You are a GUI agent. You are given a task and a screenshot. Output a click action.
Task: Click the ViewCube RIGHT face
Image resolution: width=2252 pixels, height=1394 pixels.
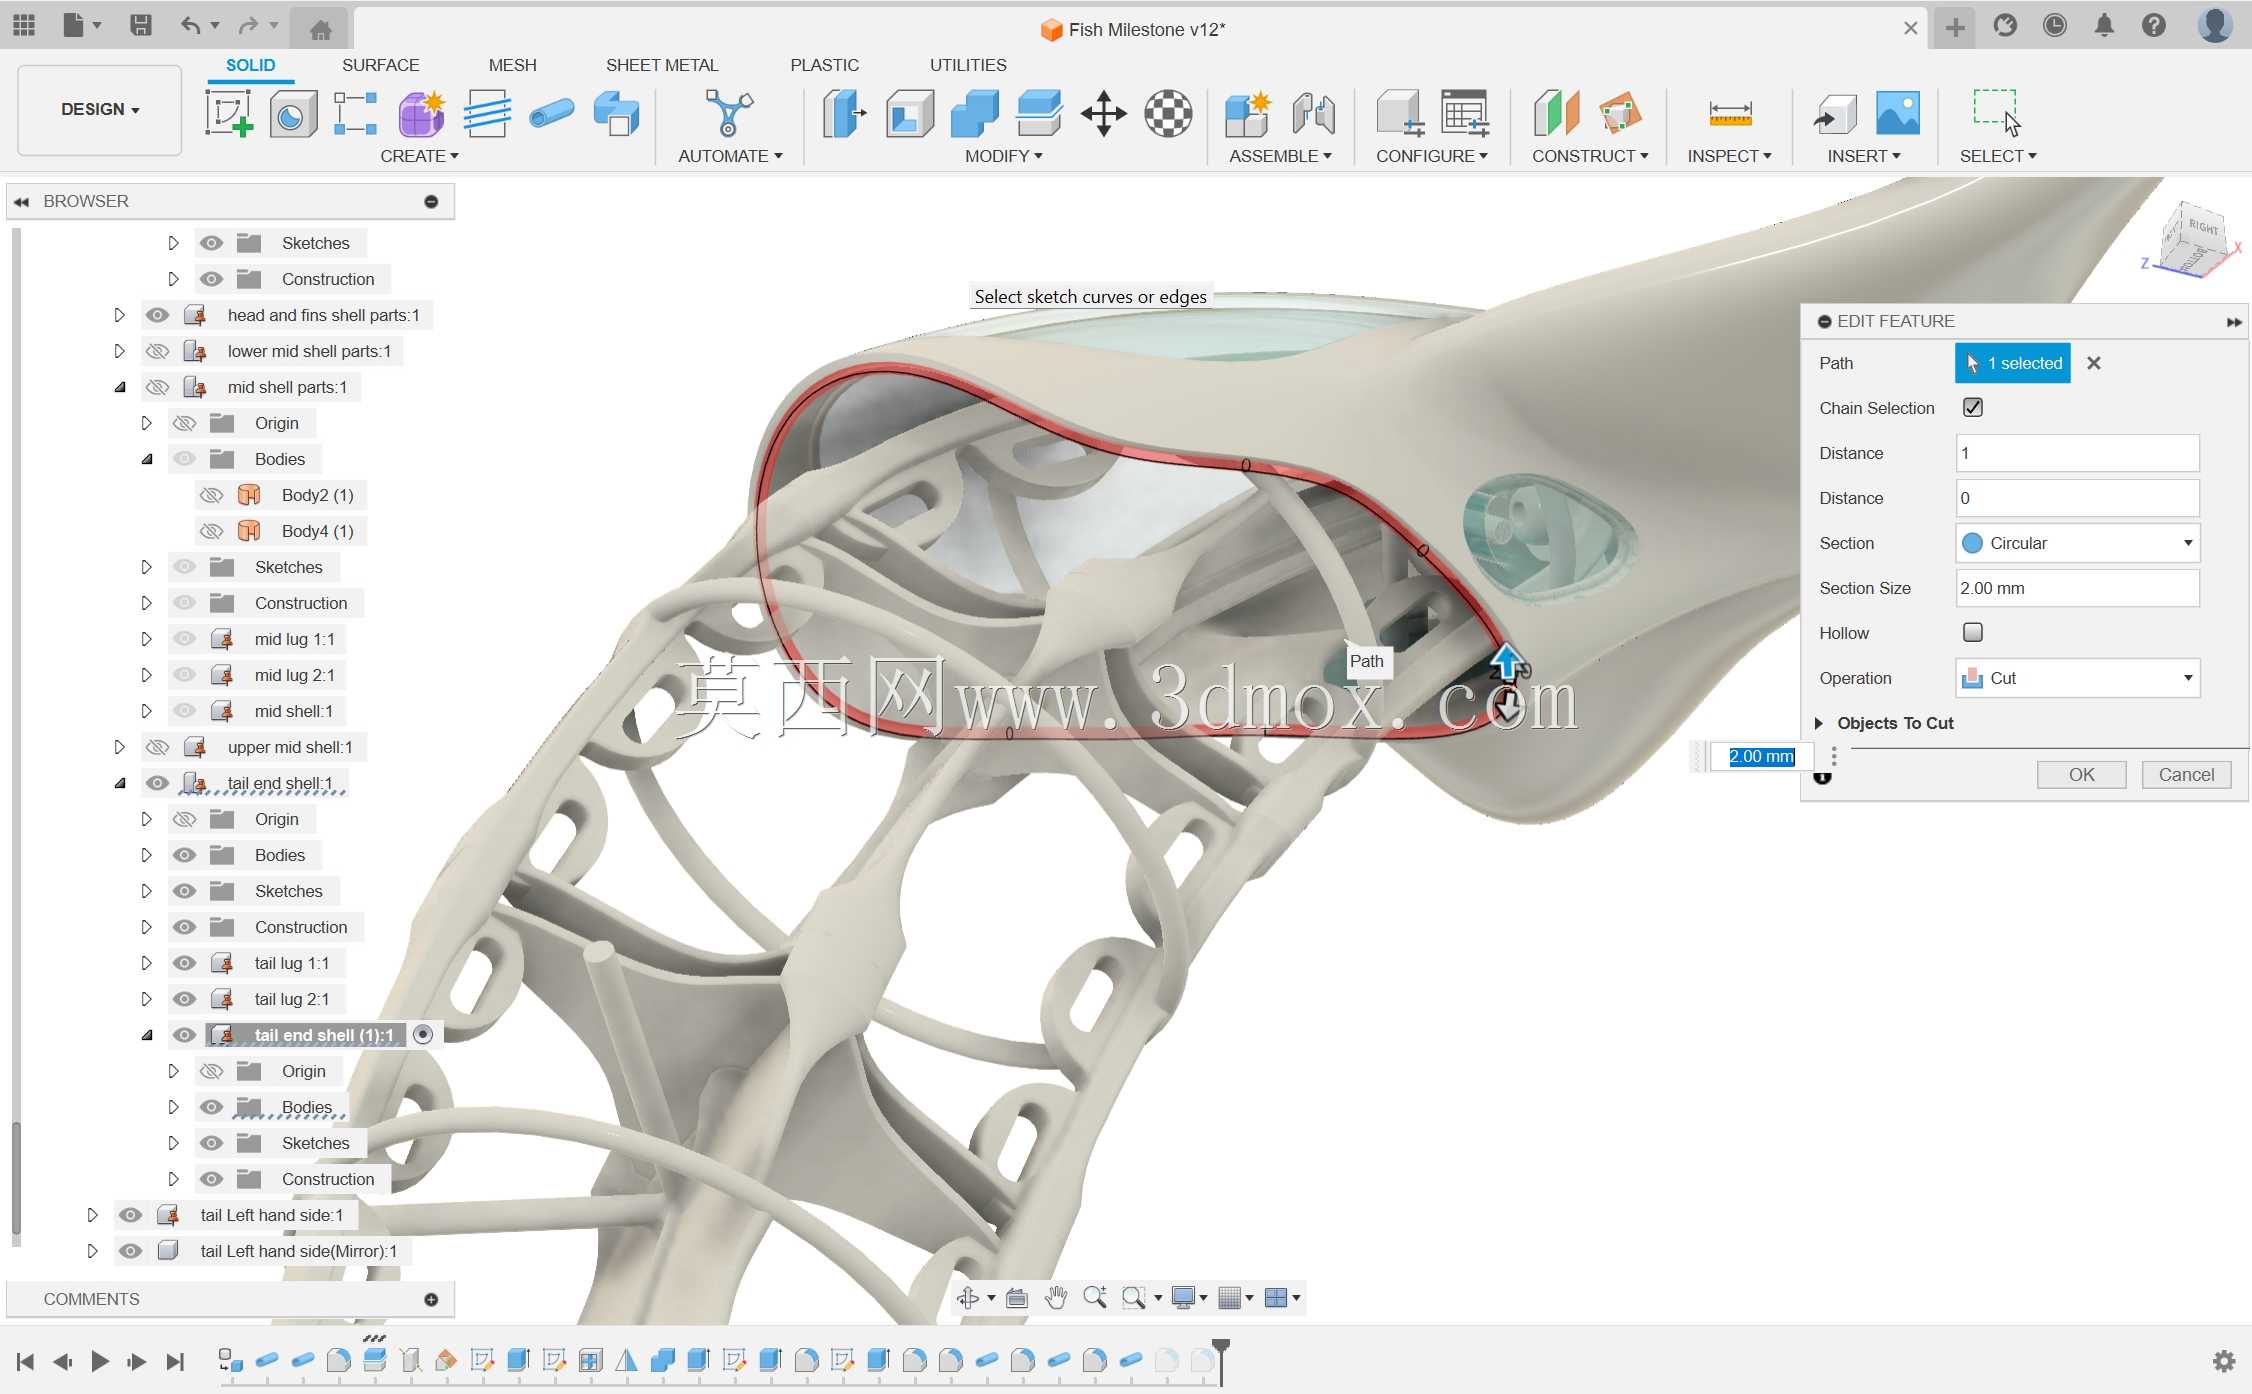tap(2202, 229)
